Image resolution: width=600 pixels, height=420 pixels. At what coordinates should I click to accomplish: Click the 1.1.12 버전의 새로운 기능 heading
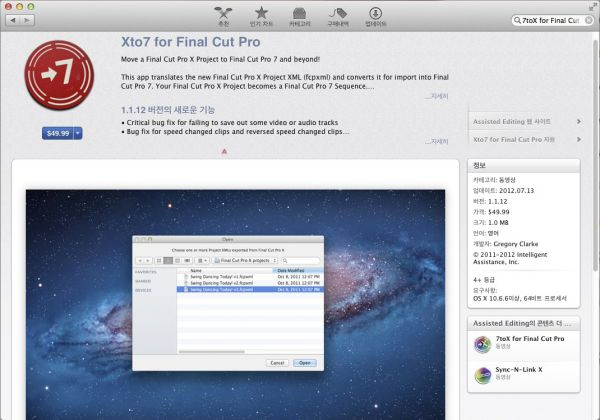click(x=168, y=110)
